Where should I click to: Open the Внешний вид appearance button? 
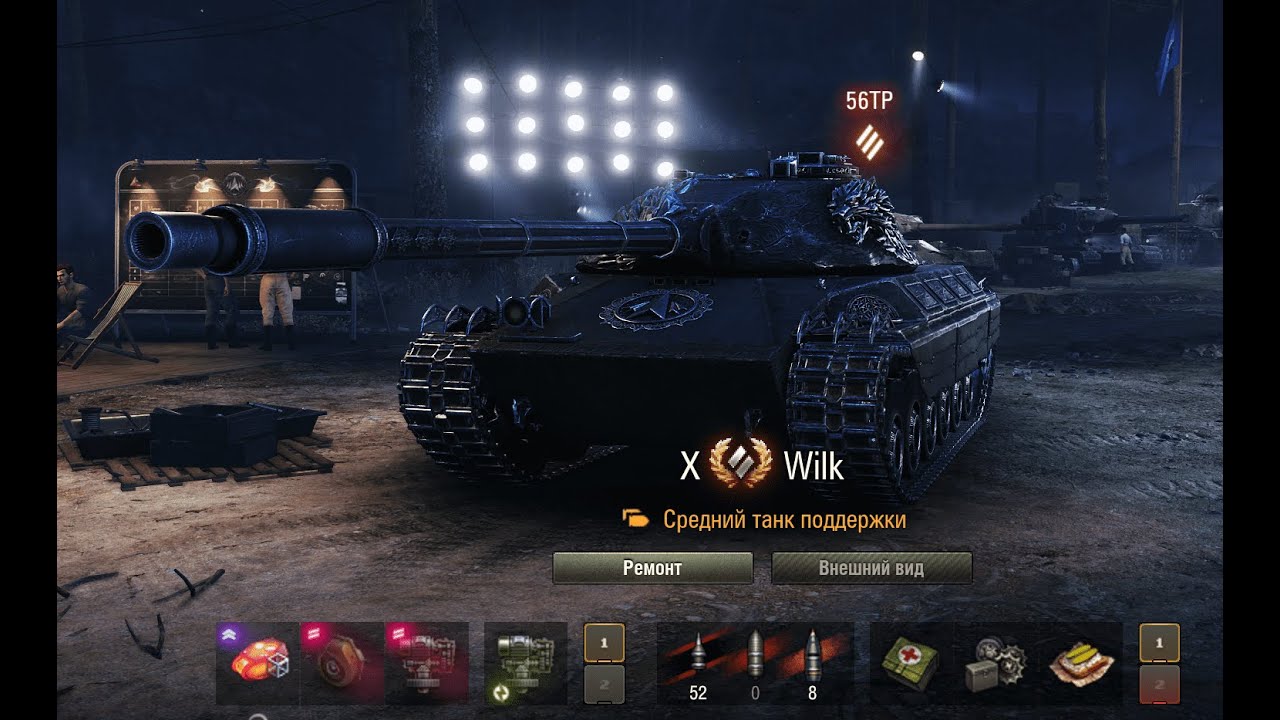871,568
